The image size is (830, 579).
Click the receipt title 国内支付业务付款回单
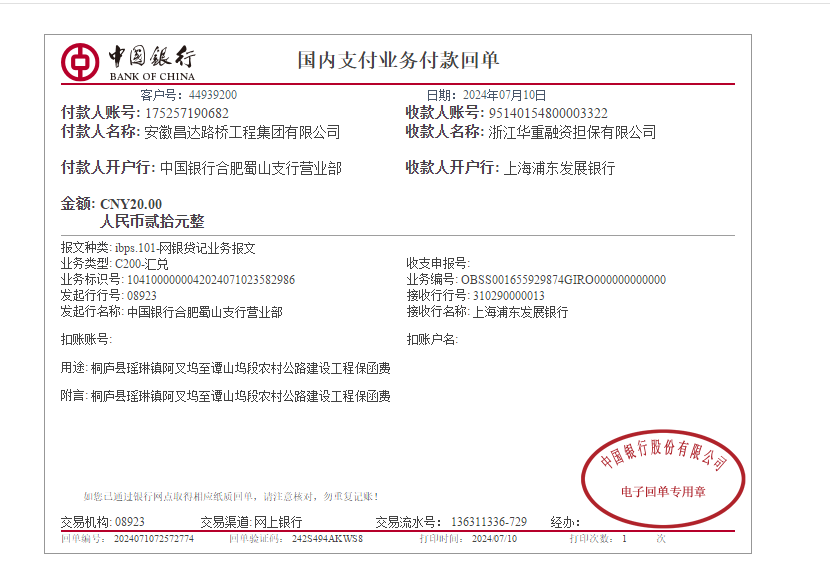398,60
